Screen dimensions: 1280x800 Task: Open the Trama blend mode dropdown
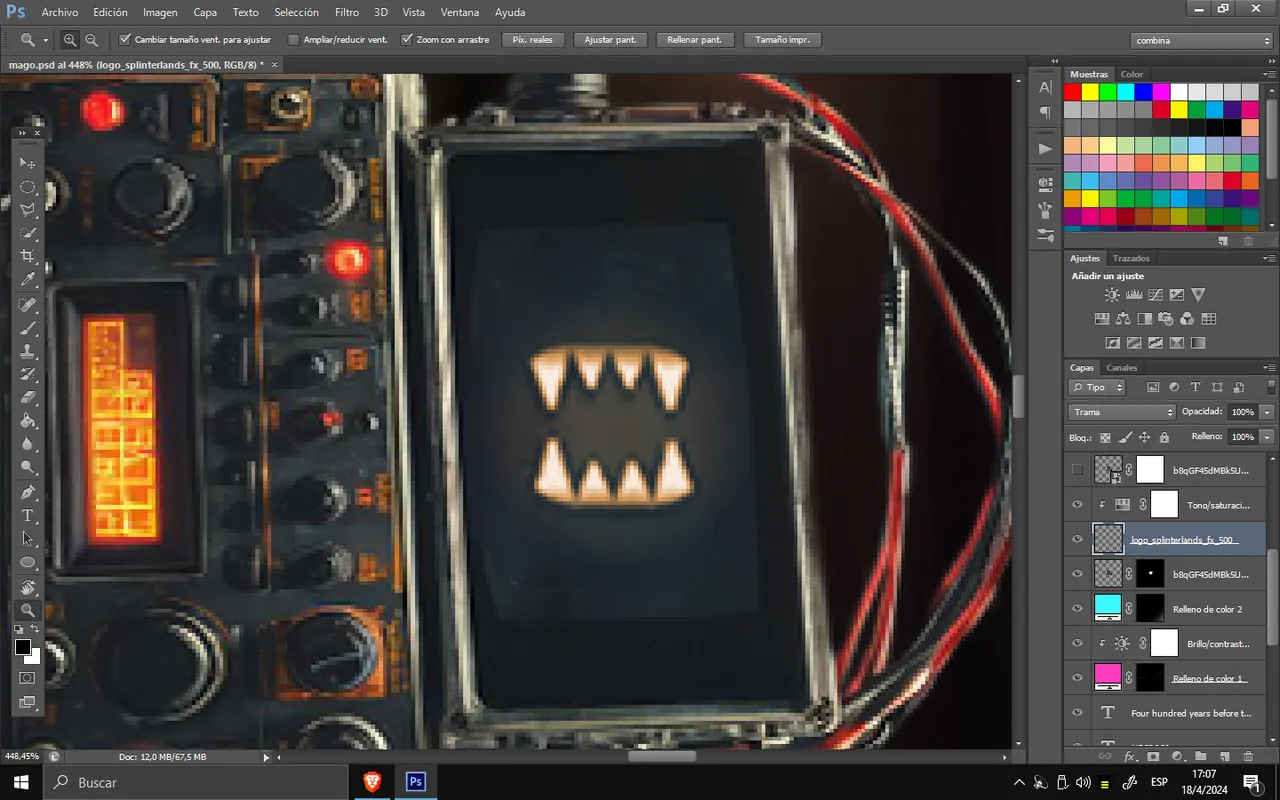click(1122, 412)
